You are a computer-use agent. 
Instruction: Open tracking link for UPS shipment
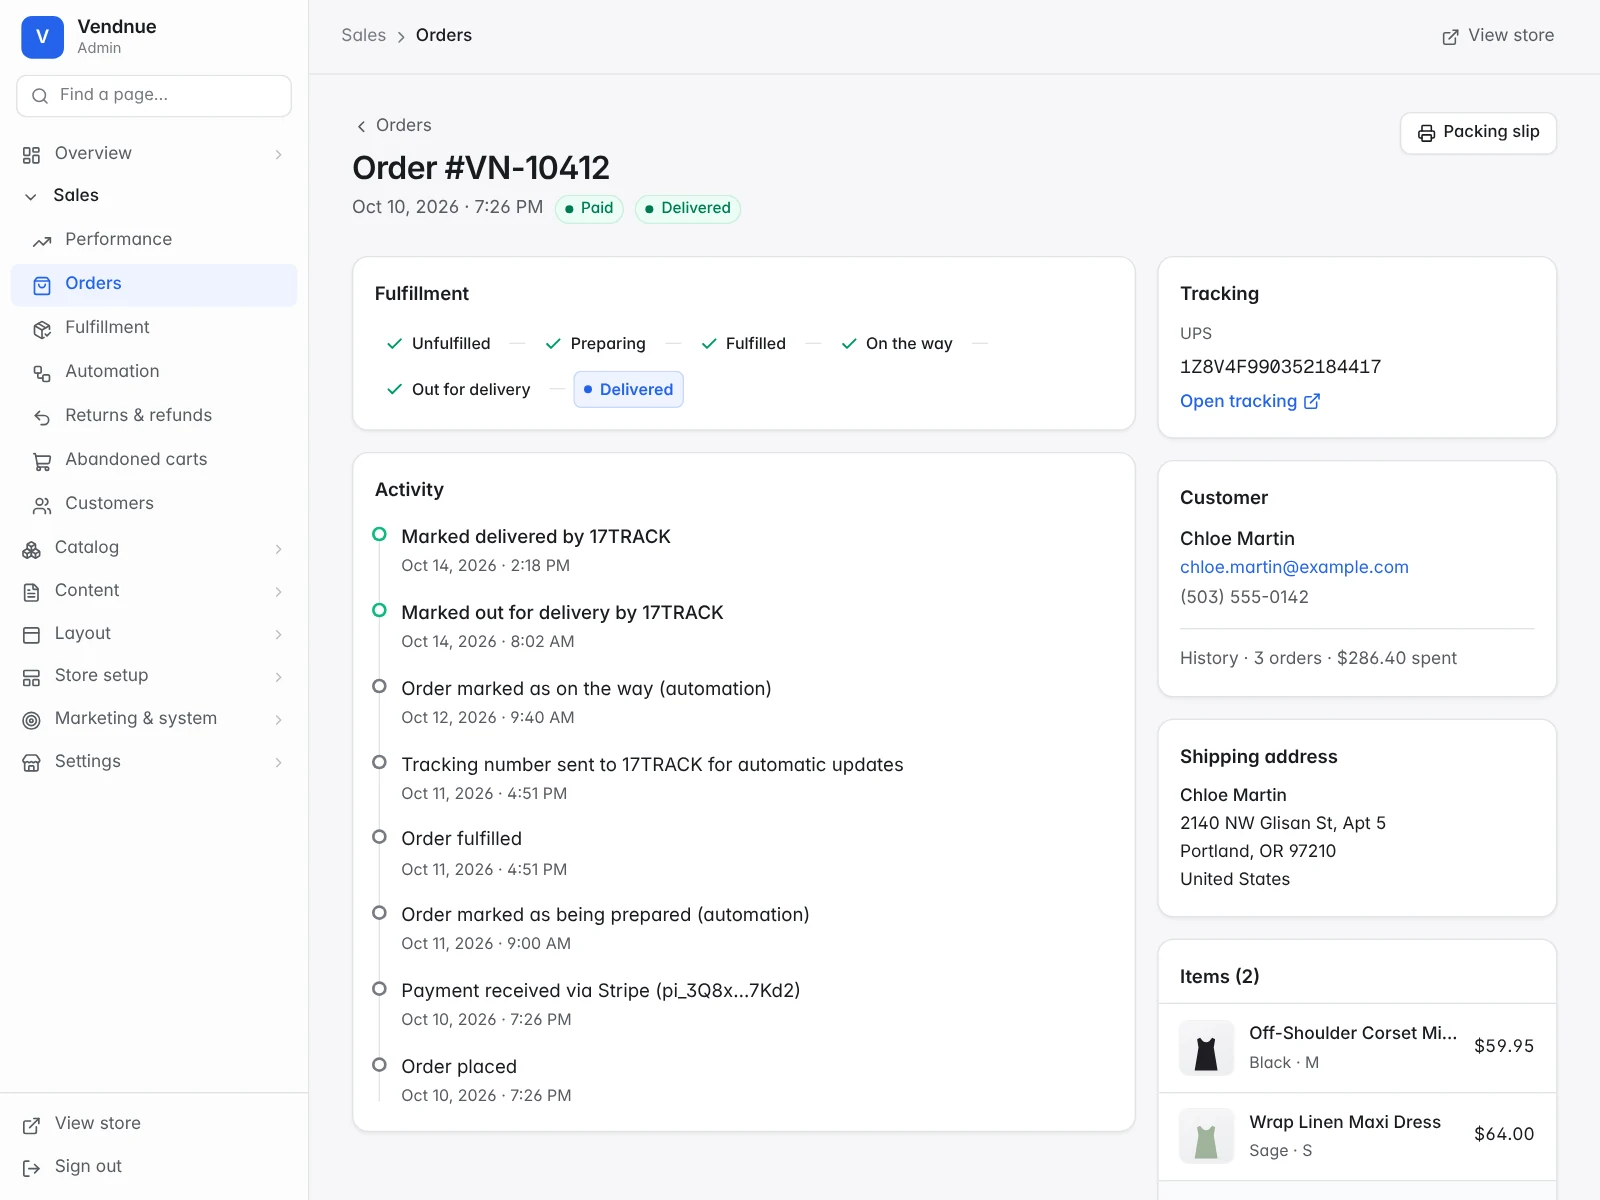click(x=1250, y=401)
